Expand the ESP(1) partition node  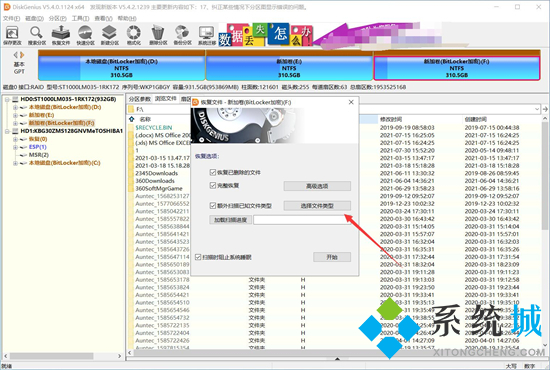point(15,147)
